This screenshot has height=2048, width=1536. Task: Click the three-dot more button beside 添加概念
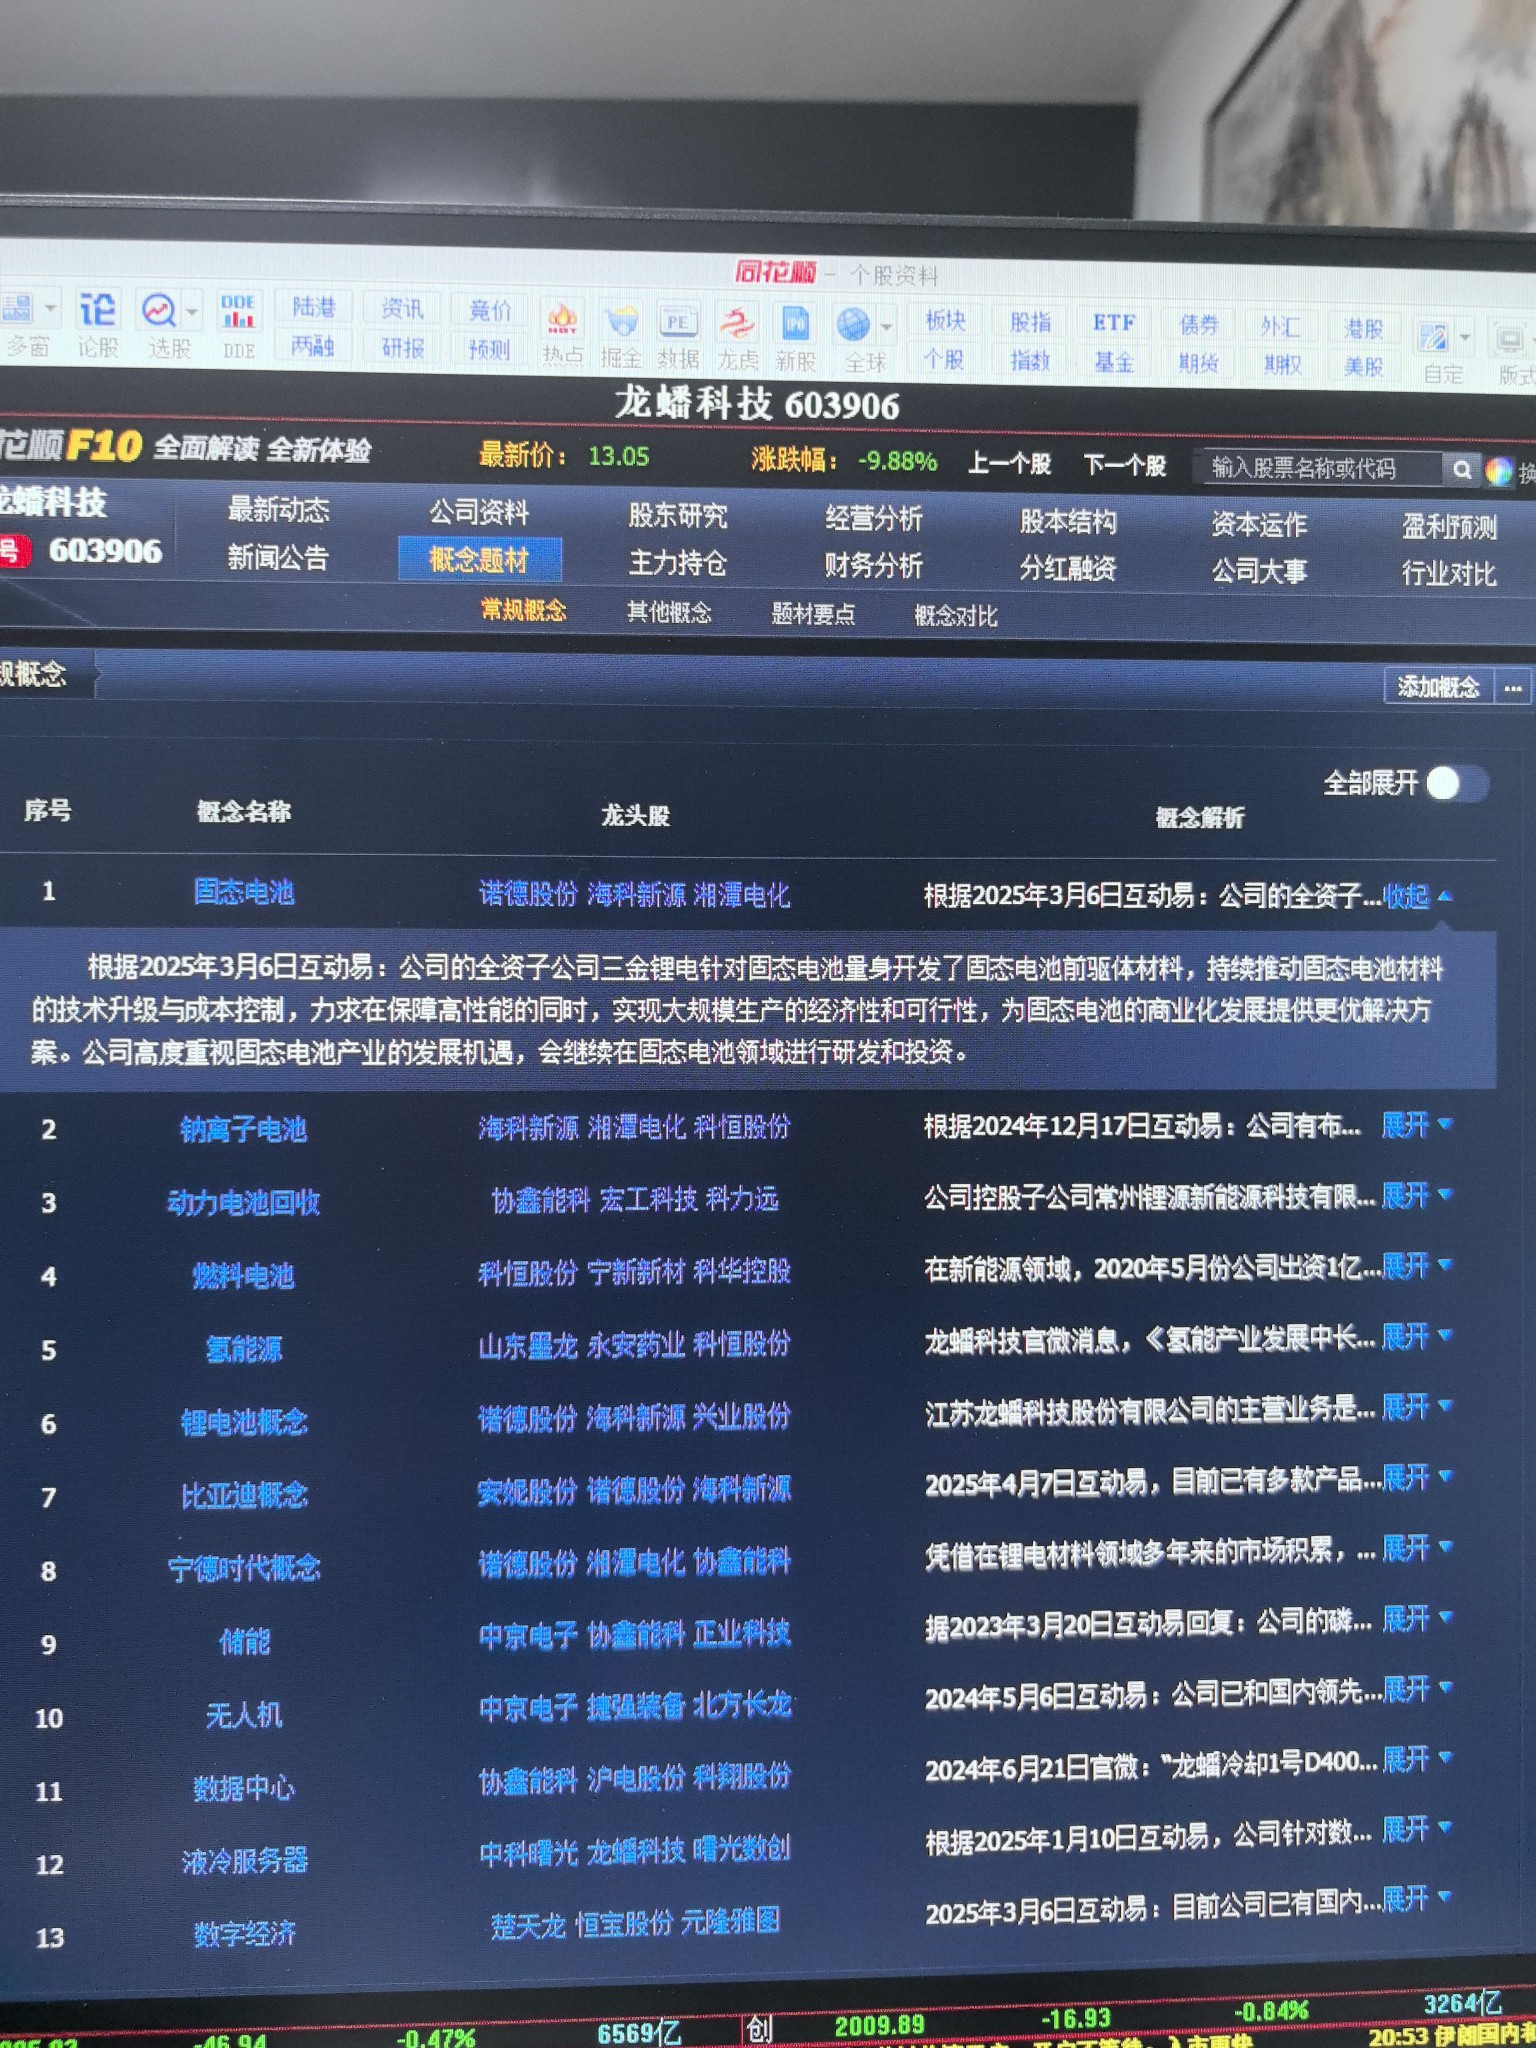point(1512,688)
